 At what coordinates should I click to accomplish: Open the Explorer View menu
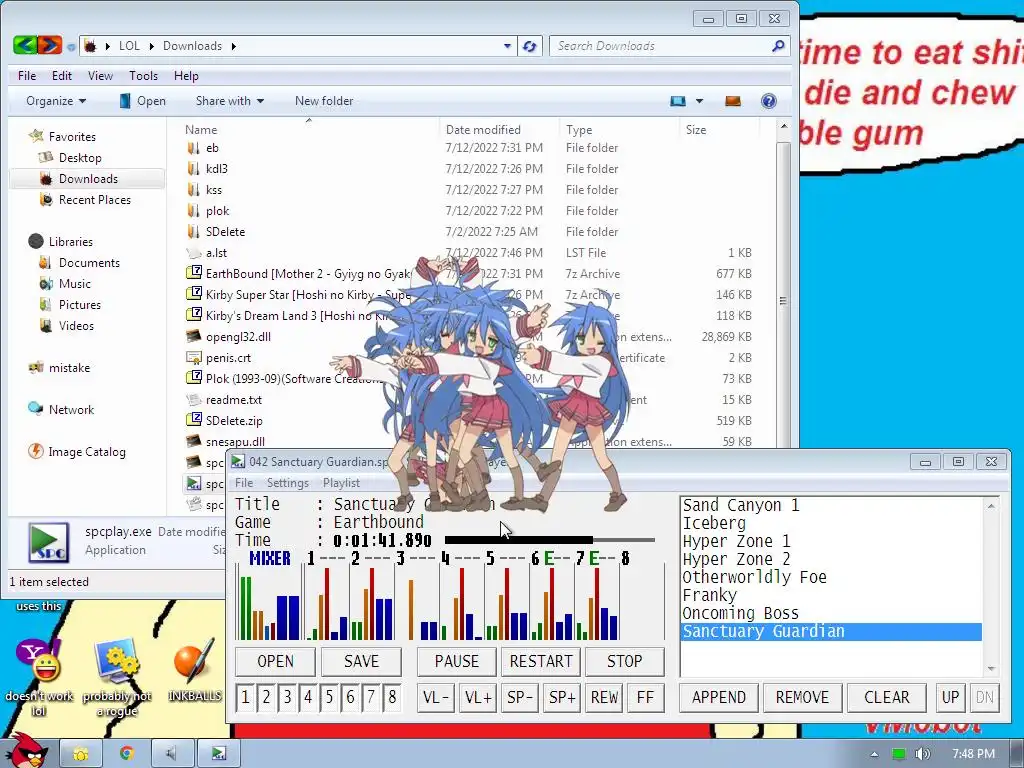coord(100,76)
